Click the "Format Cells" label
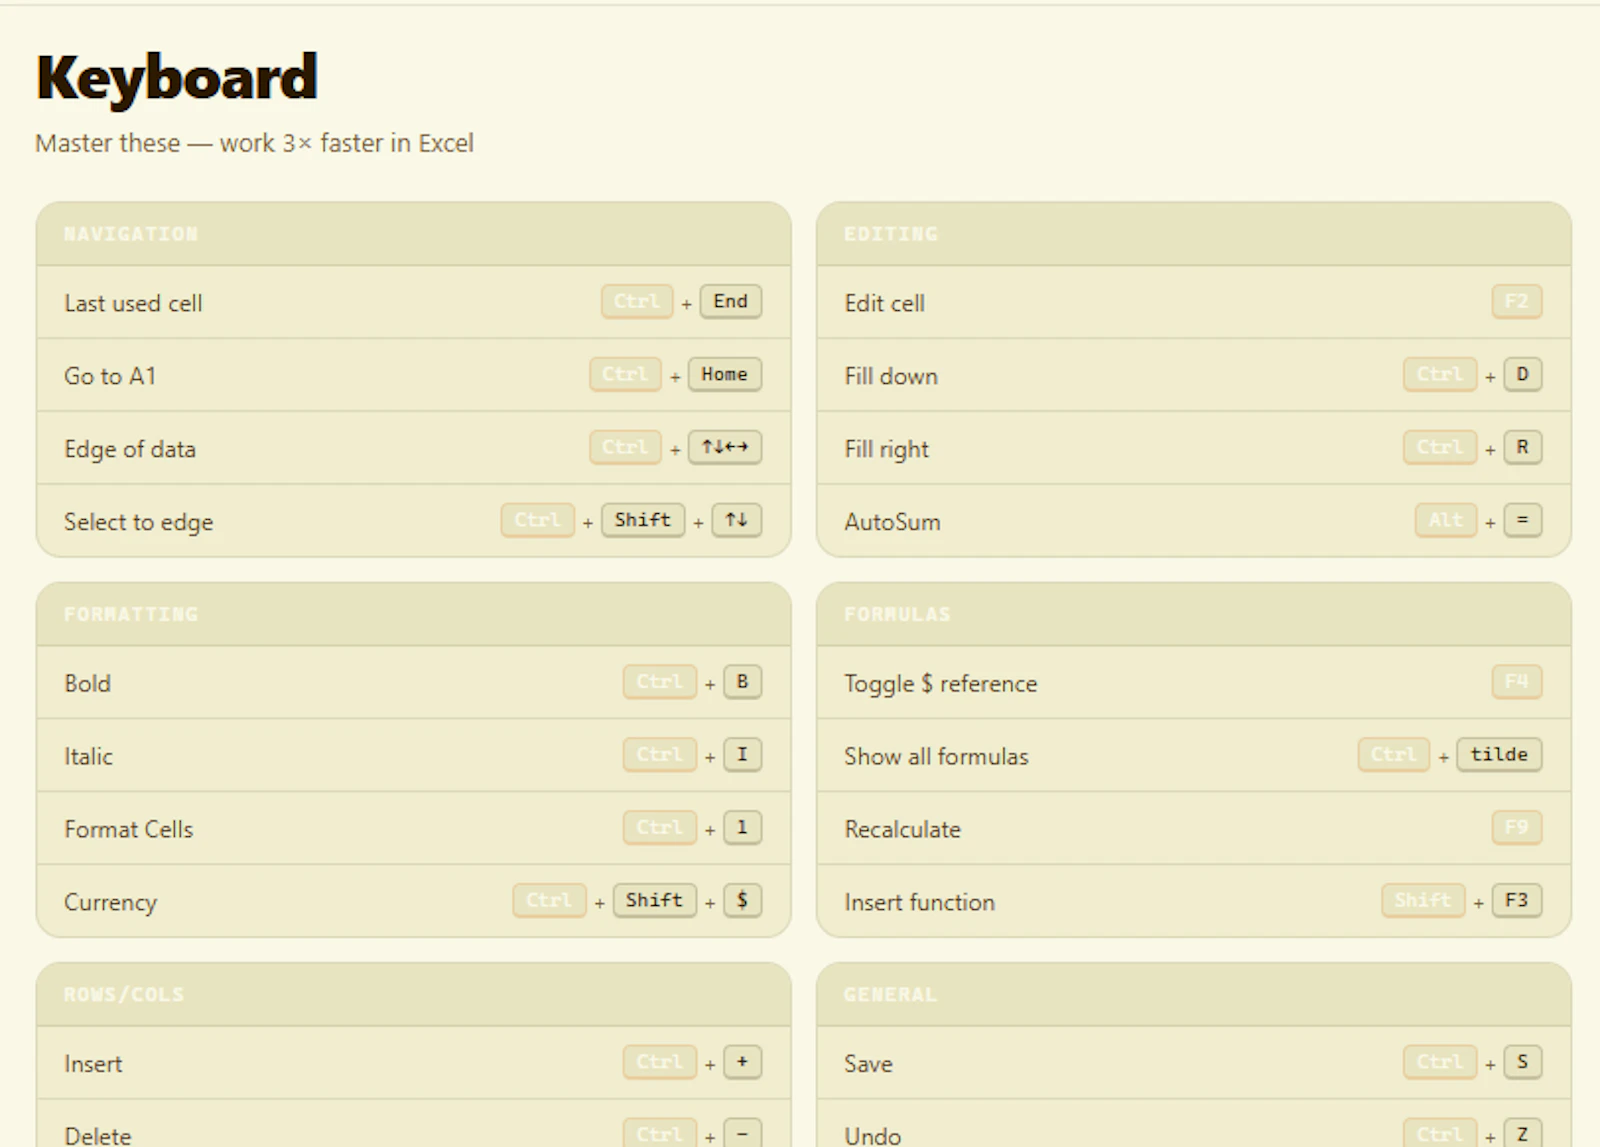The height and width of the screenshot is (1147, 1600). [128, 829]
